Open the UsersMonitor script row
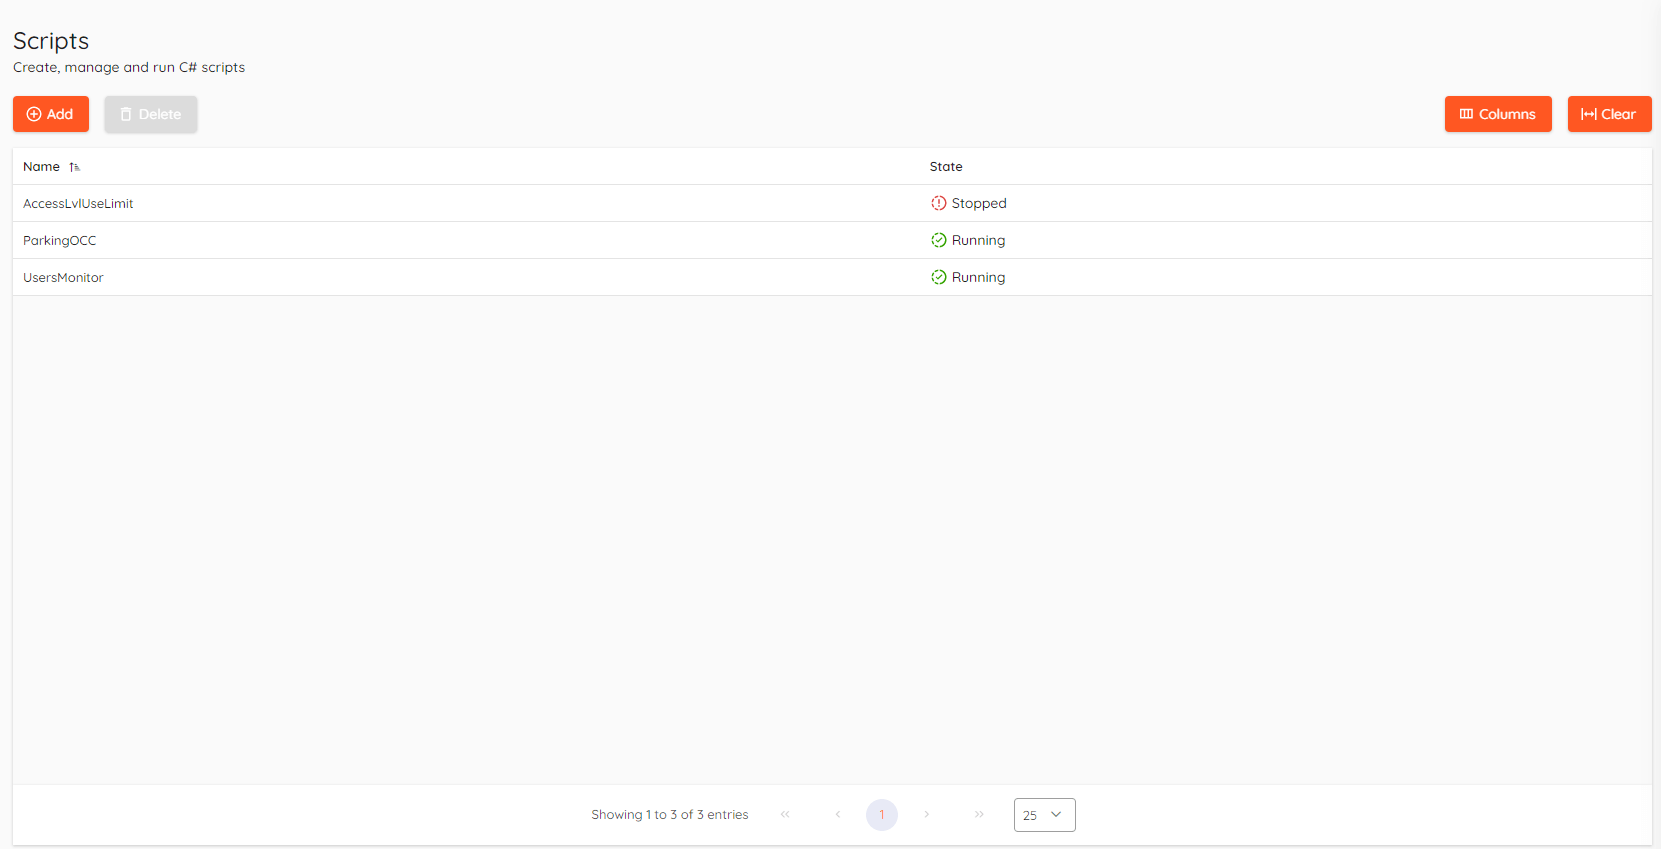Viewport: 1661px width, 849px height. coord(832,277)
